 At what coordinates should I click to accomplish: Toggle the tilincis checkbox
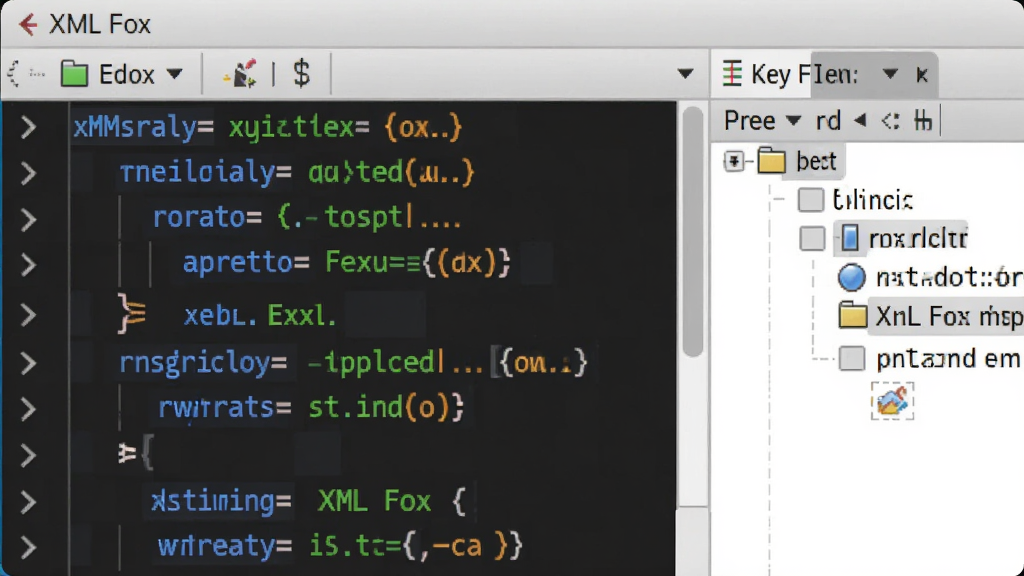810,200
